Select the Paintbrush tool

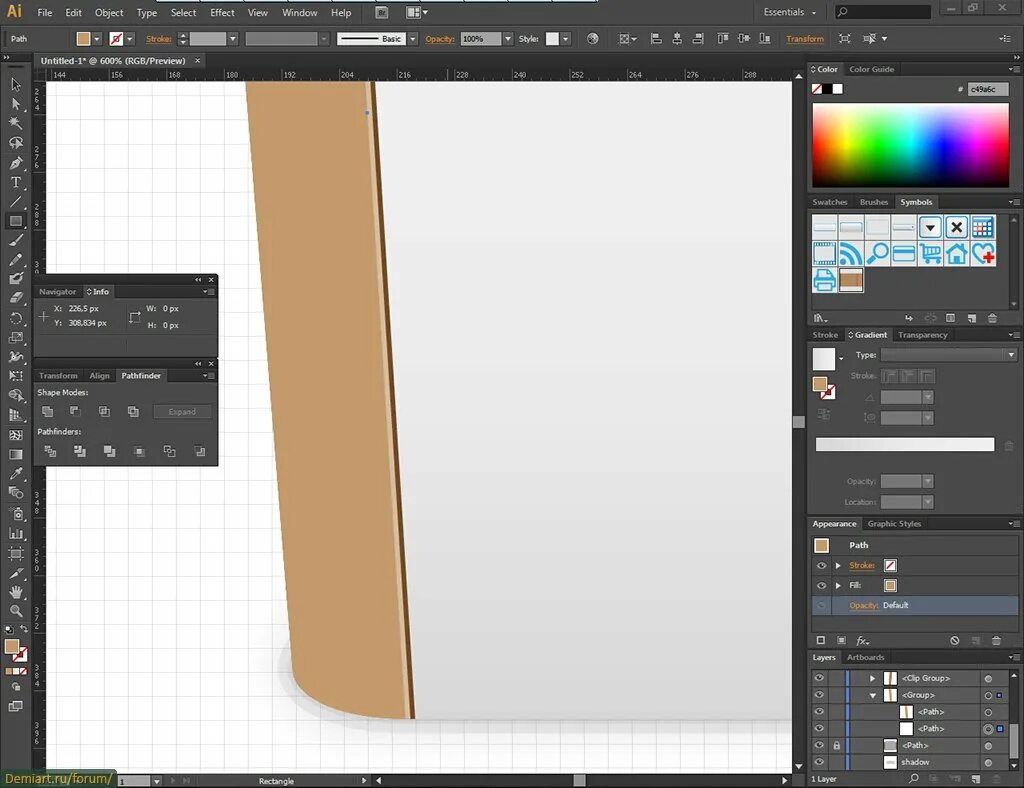pyautogui.click(x=16, y=240)
